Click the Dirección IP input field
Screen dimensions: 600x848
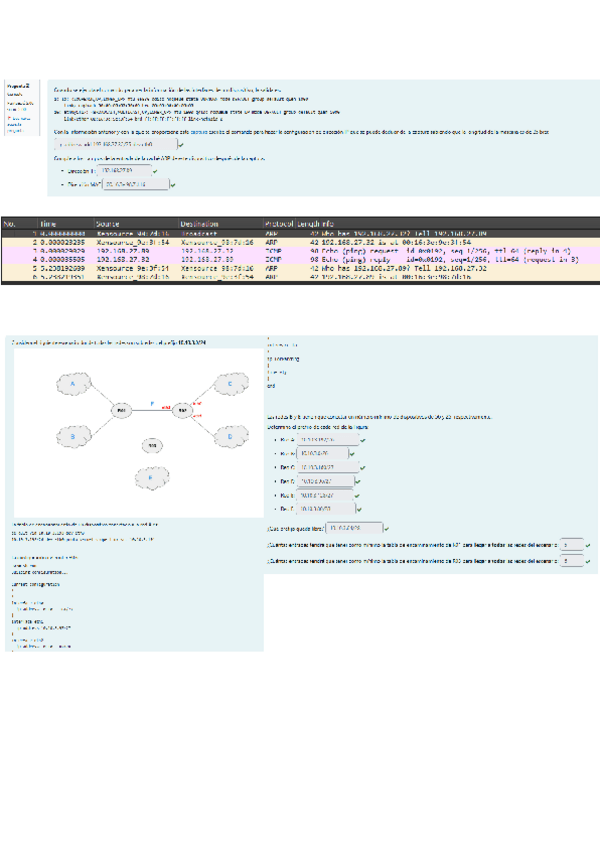[124, 171]
